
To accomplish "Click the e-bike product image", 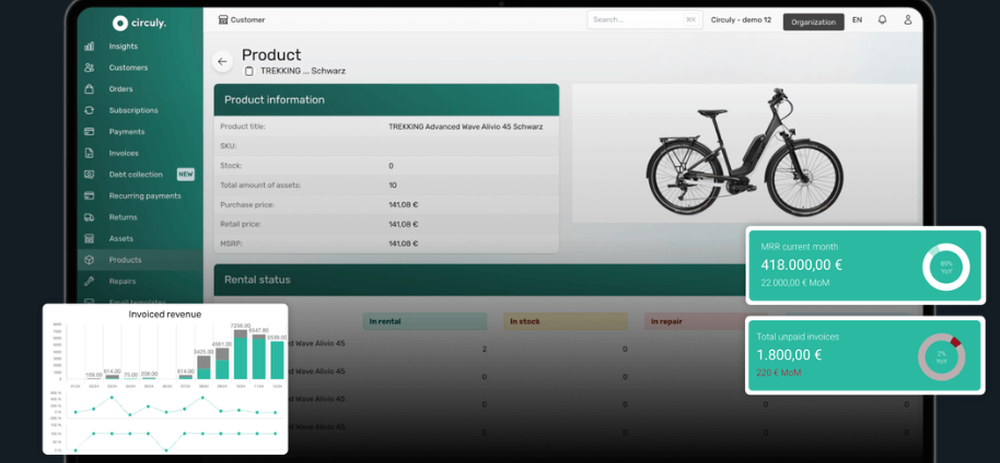I will [744, 153].
